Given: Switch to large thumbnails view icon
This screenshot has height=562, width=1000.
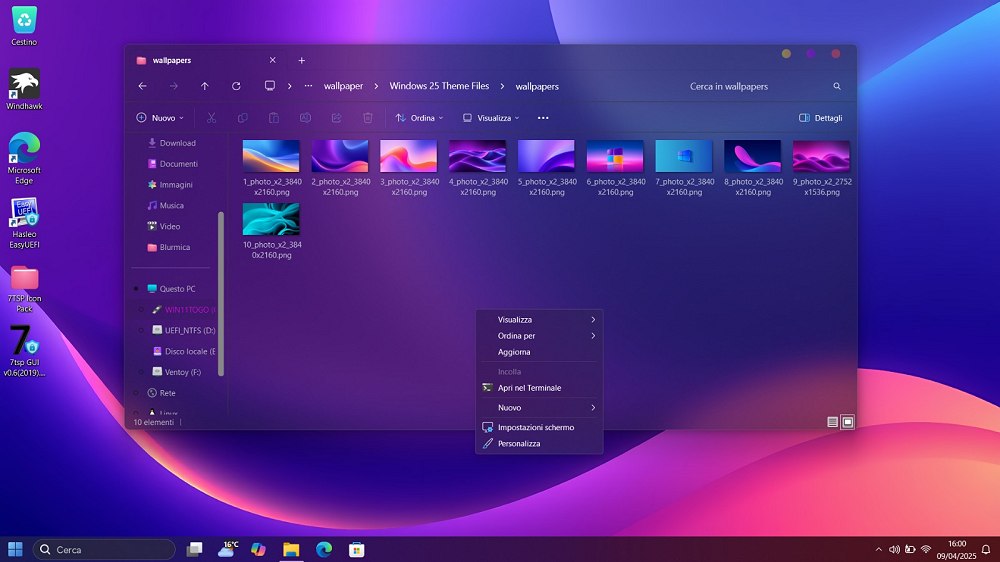Looking at the screenshot, I should point(848,422).
